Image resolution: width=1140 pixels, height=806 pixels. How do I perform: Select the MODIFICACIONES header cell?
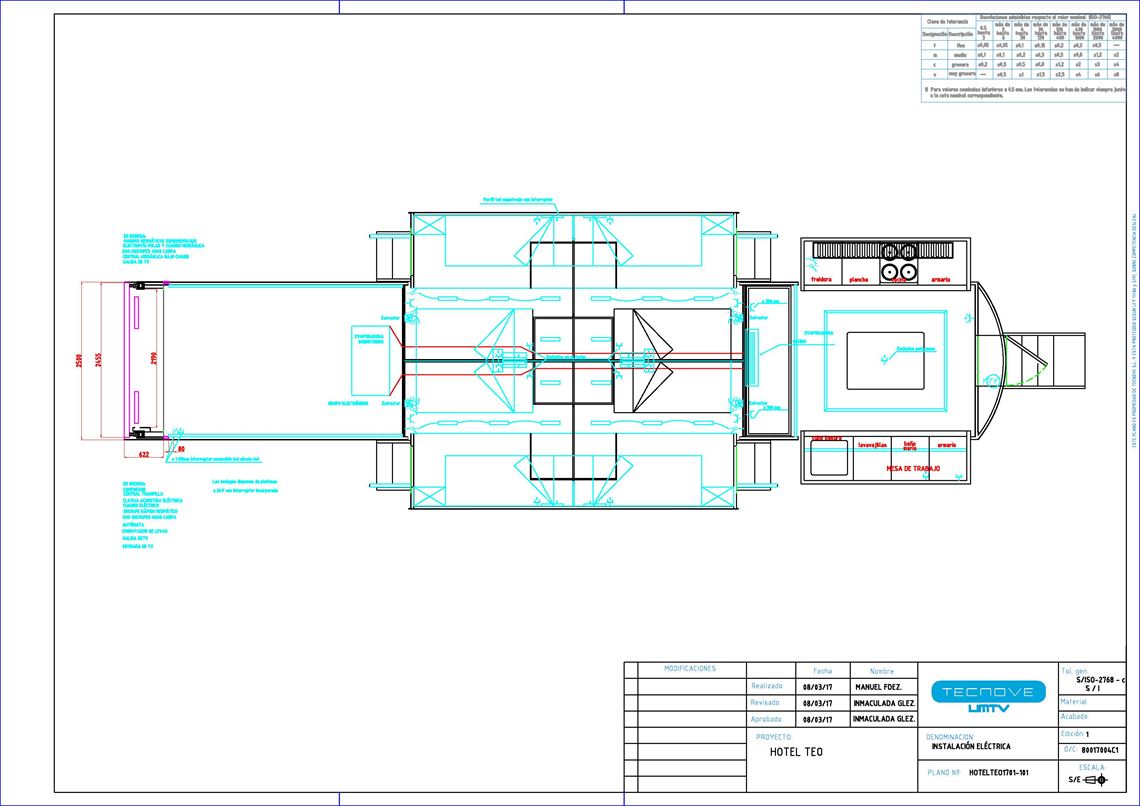click(x=688, y=668)
